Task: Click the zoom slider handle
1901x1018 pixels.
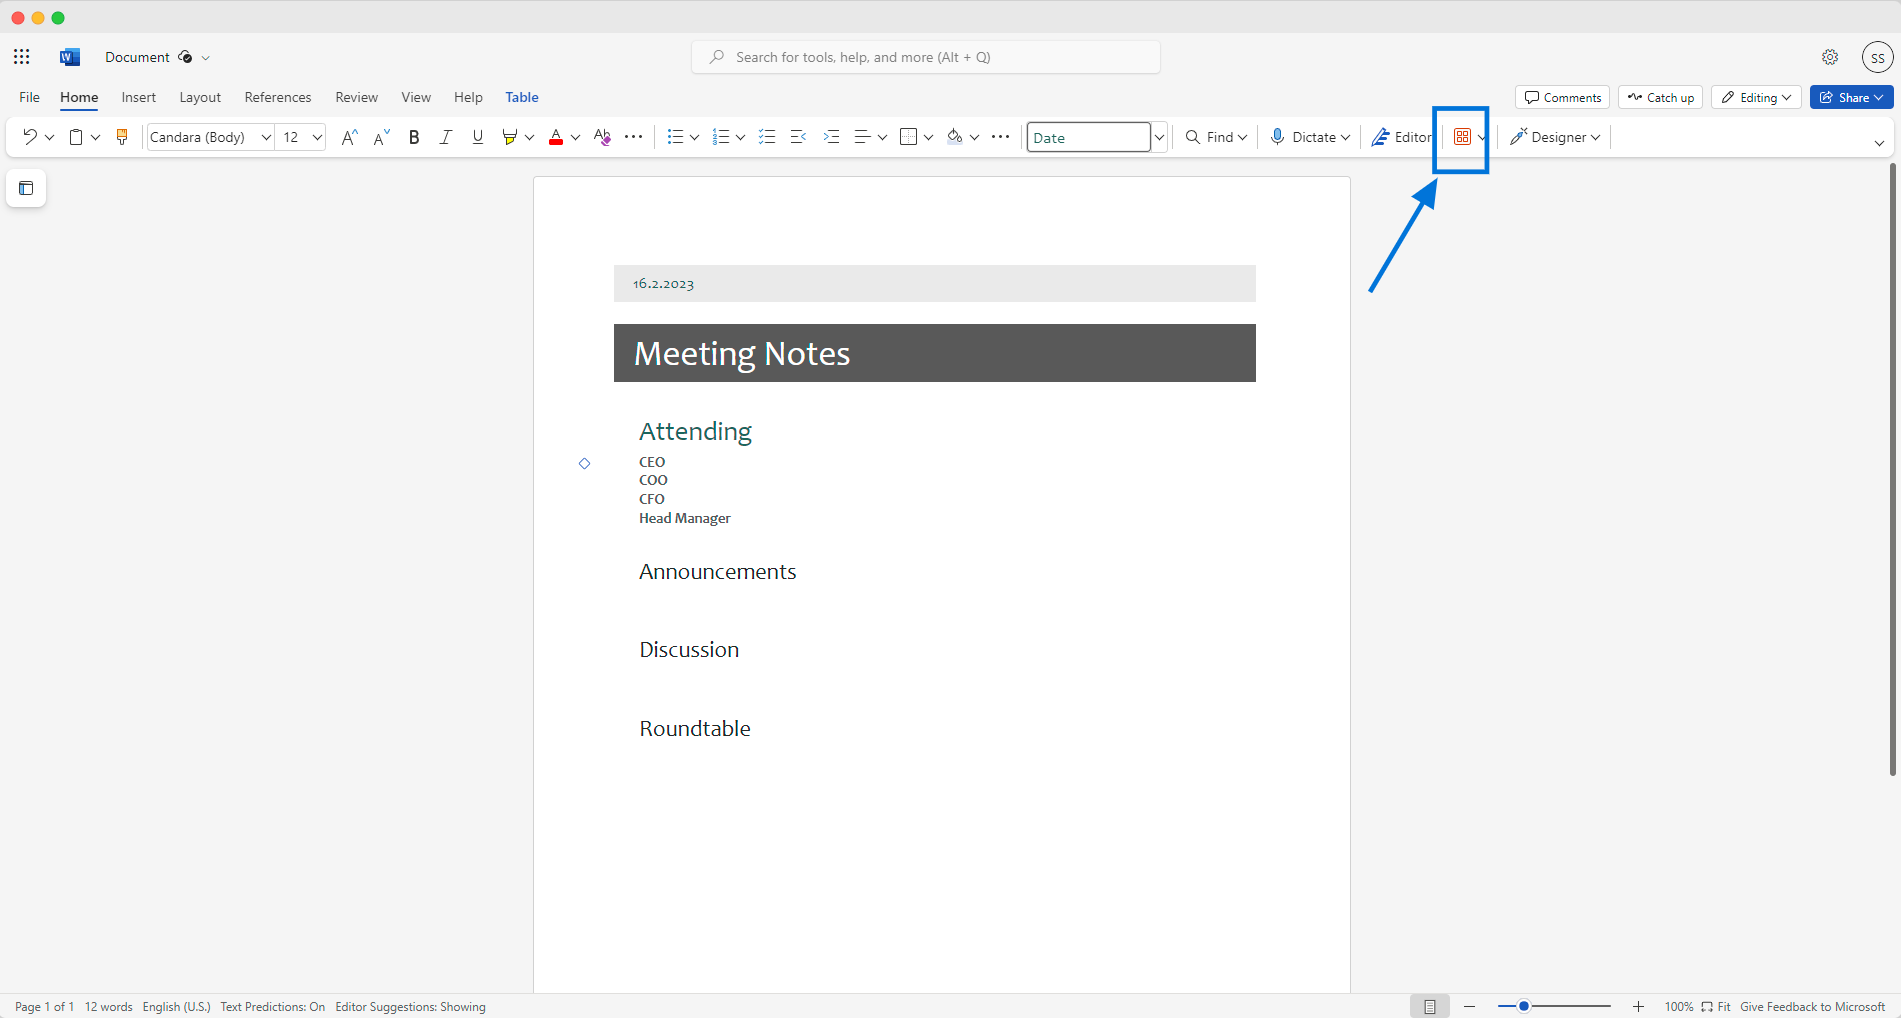Action: tap(1523, 1006)
